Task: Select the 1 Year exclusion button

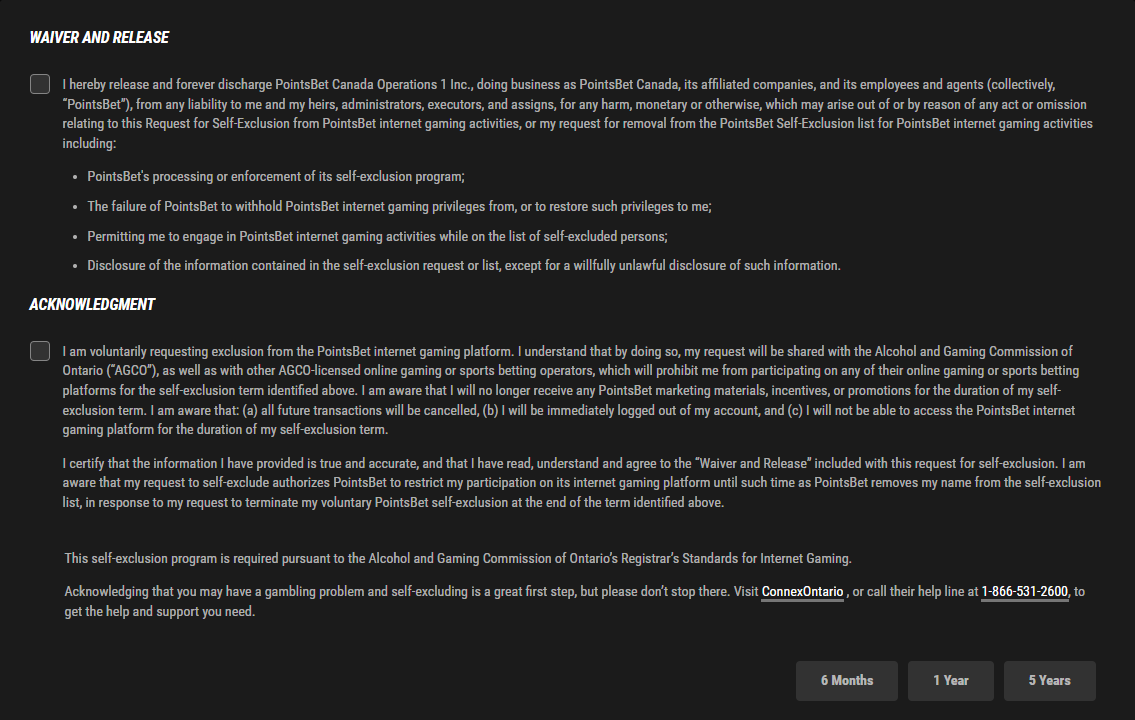Action: coord(950,681)
